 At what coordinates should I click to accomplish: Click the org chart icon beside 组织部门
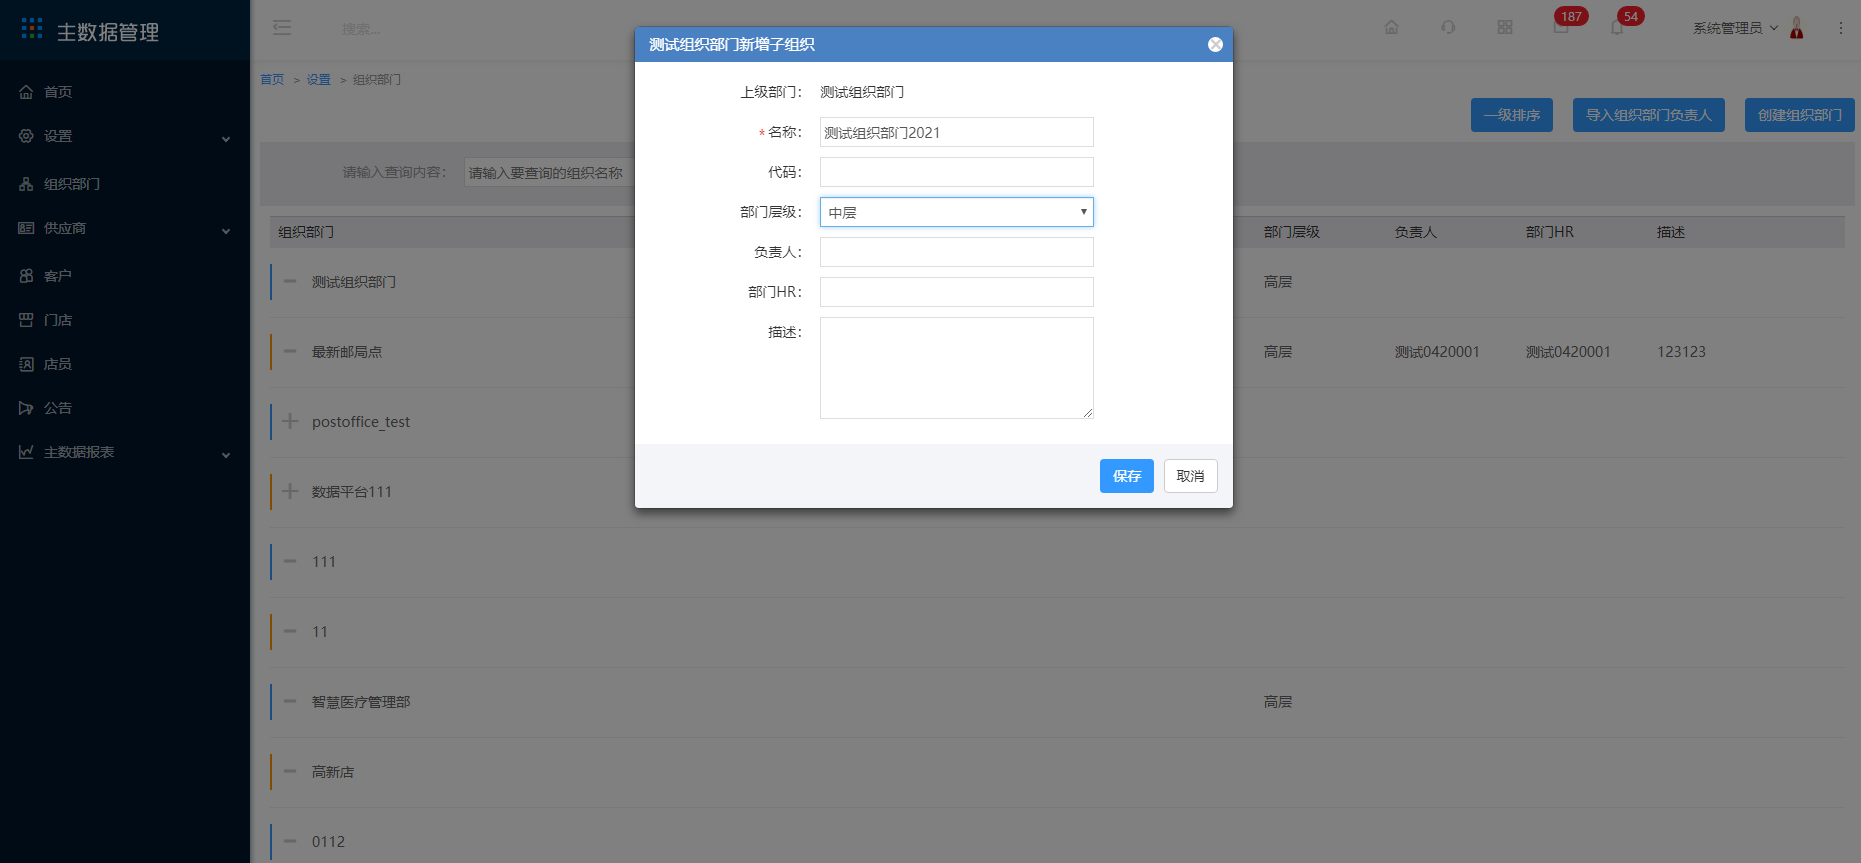click(26, 184)
